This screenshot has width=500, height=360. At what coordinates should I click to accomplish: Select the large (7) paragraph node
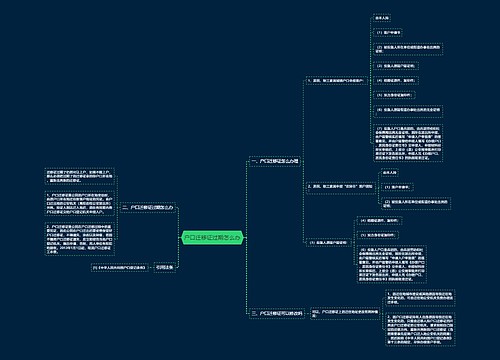point(408,143)
